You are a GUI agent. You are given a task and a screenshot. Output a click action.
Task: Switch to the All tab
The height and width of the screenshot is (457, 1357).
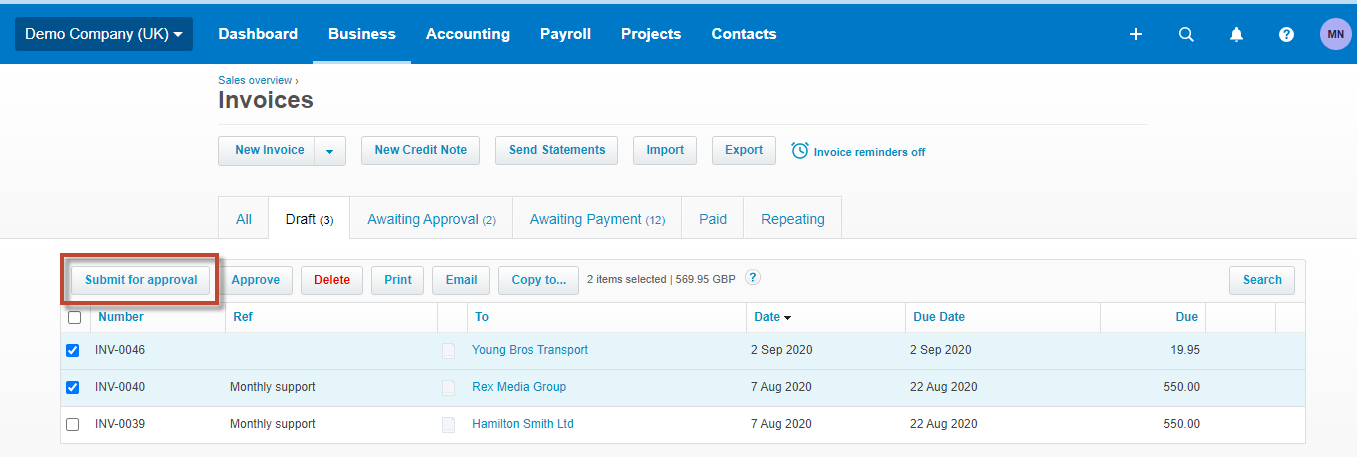point(244,219)
